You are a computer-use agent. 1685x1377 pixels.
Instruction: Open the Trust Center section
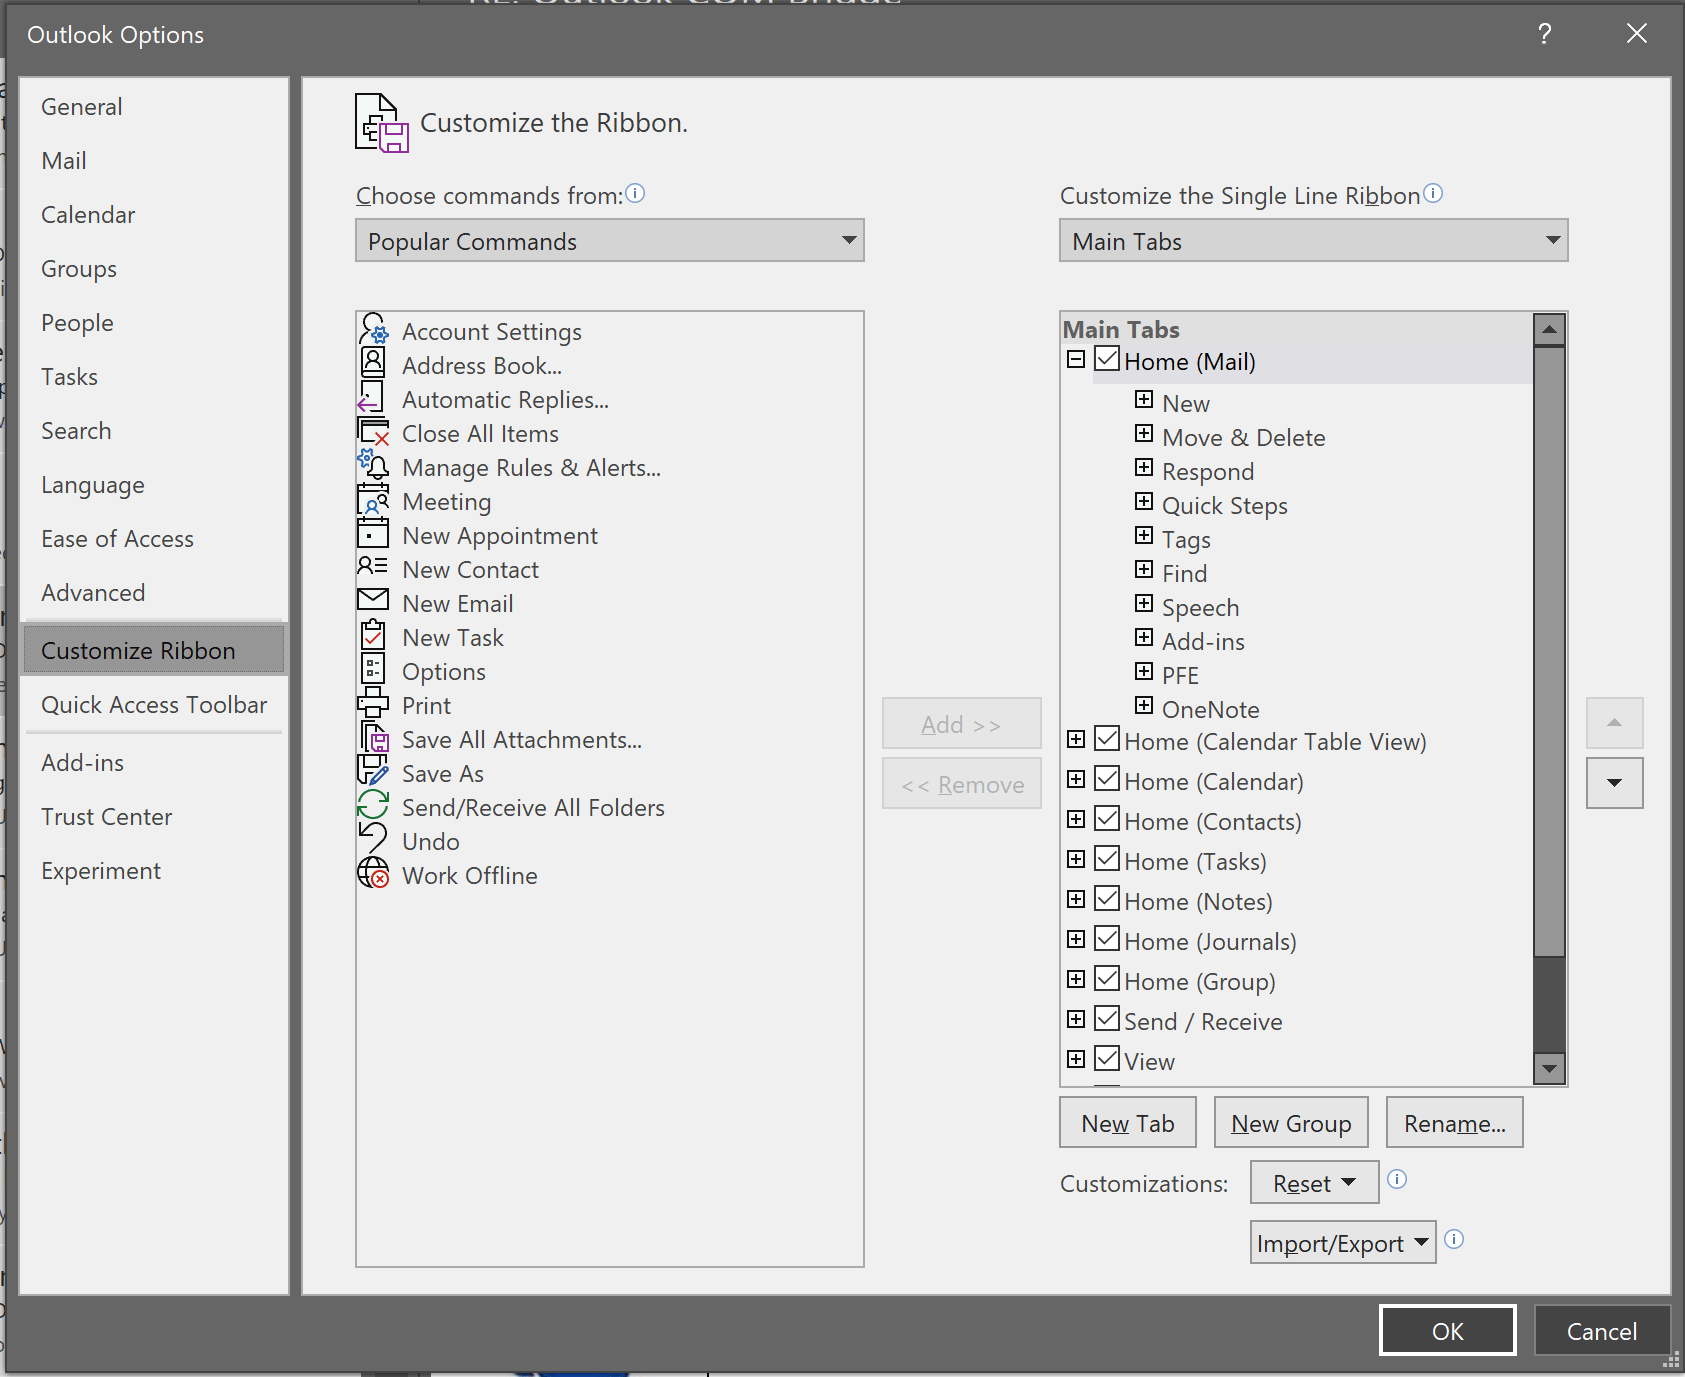pyautogui.click(x=106, y=816)
